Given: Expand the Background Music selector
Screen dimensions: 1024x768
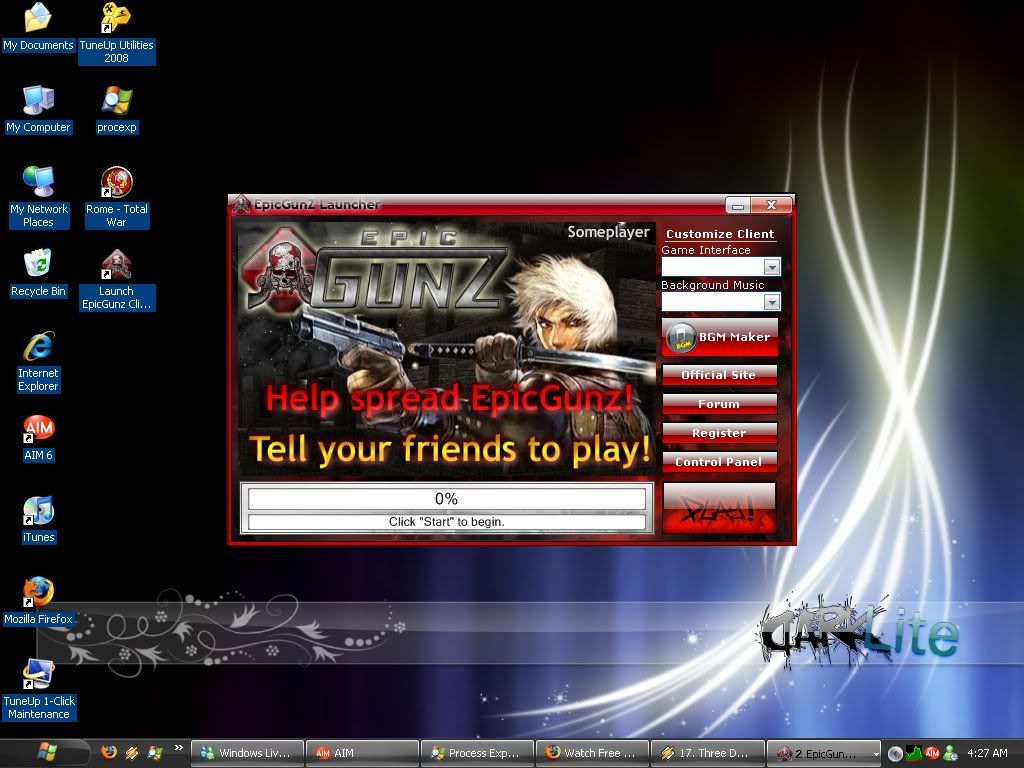Looking at the screenshot, I should 770,301.
